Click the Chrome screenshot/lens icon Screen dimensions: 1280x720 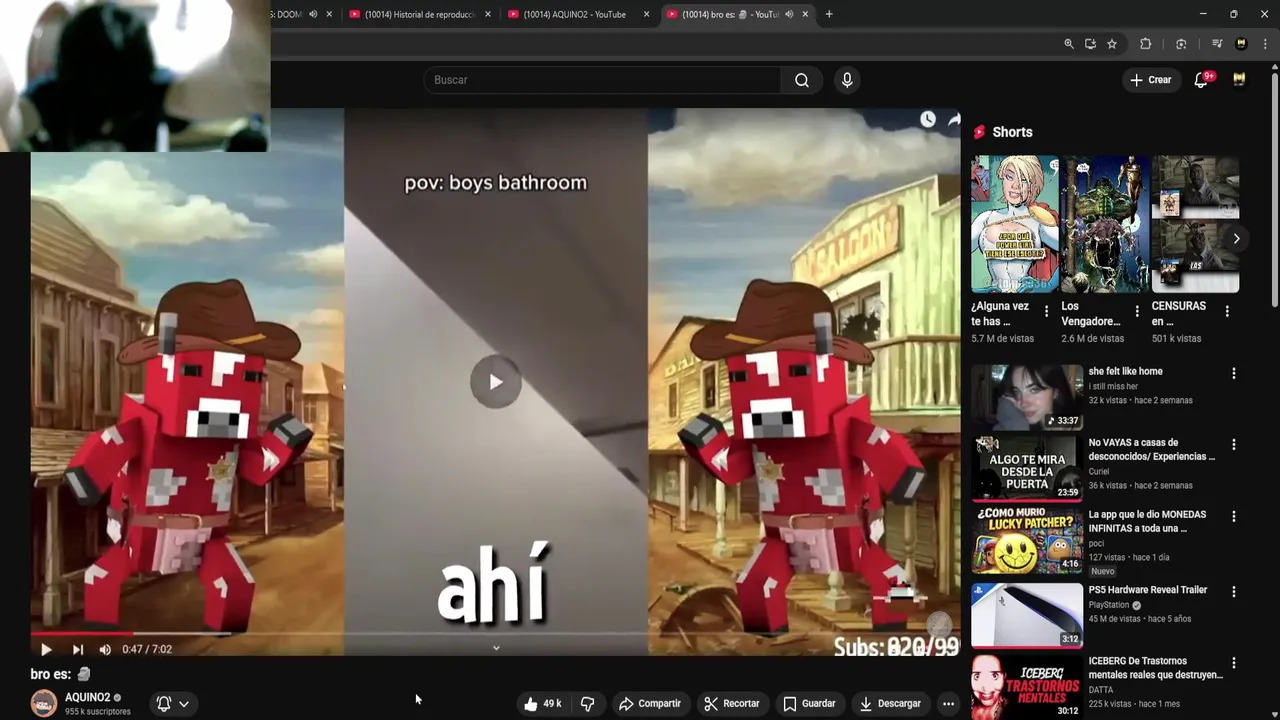point(1181,44)
